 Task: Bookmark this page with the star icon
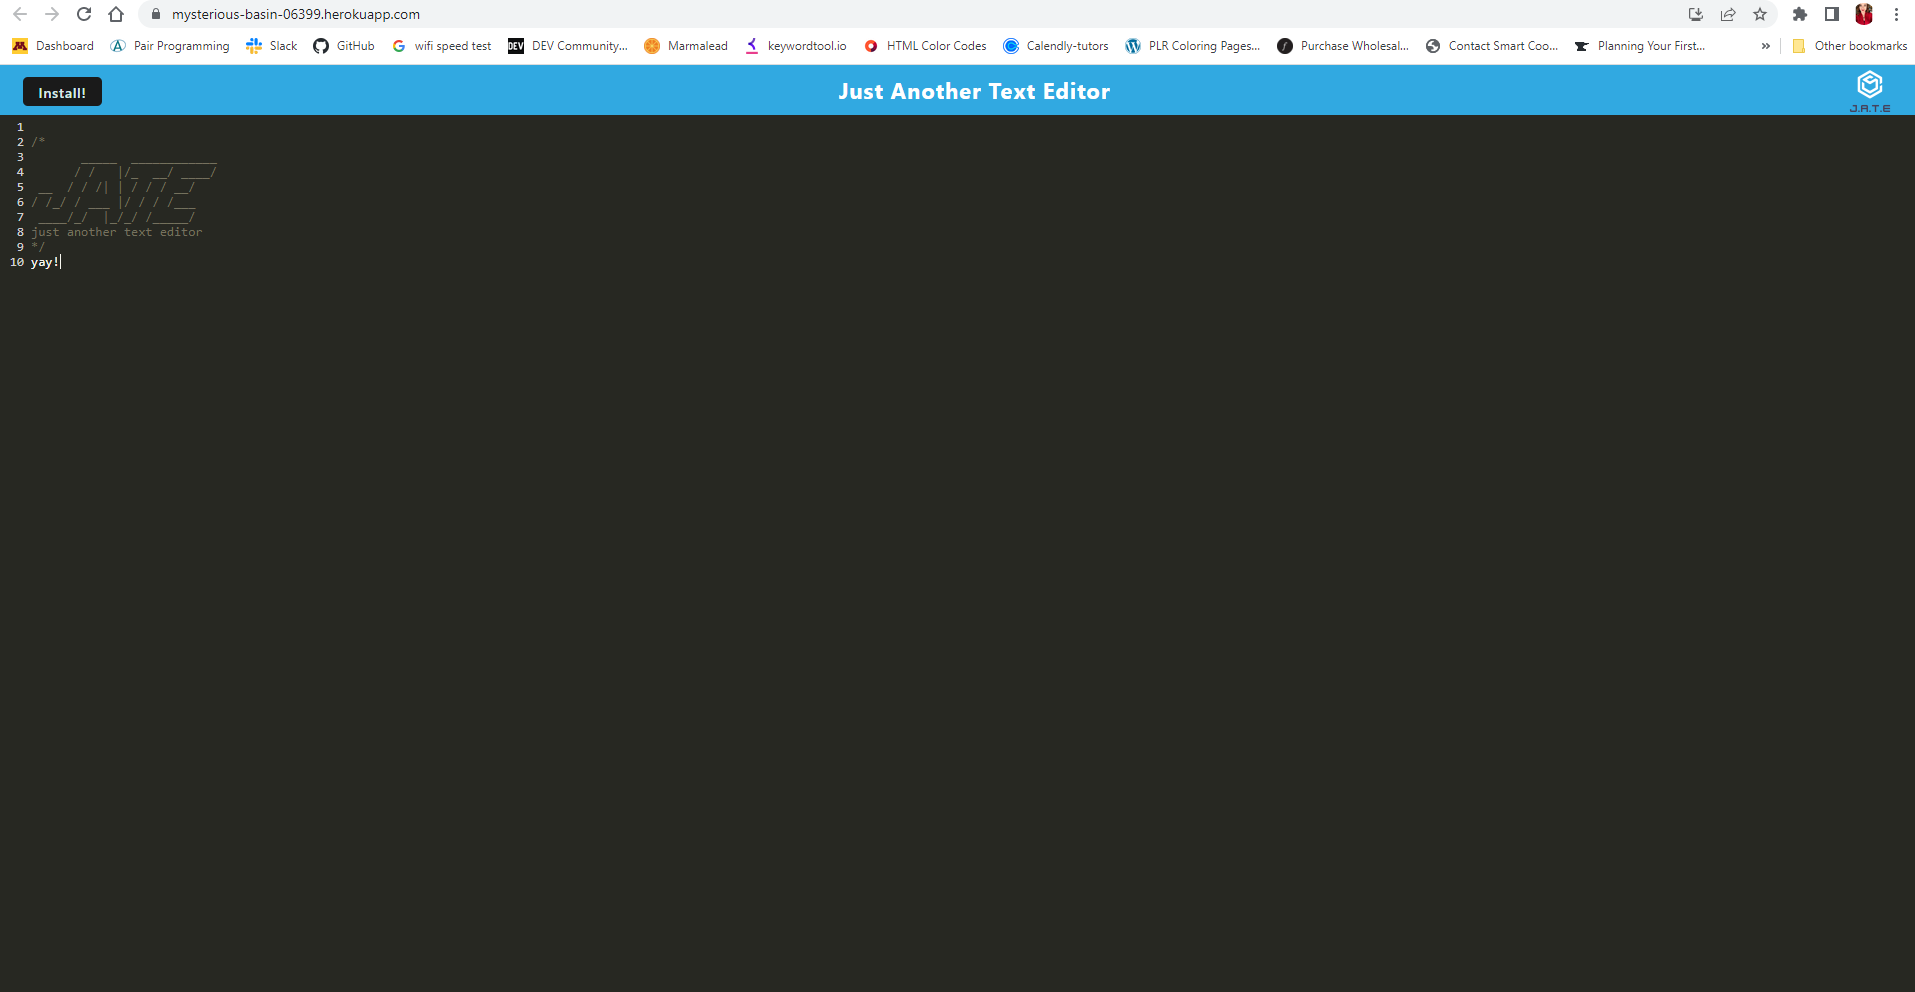1760,14
